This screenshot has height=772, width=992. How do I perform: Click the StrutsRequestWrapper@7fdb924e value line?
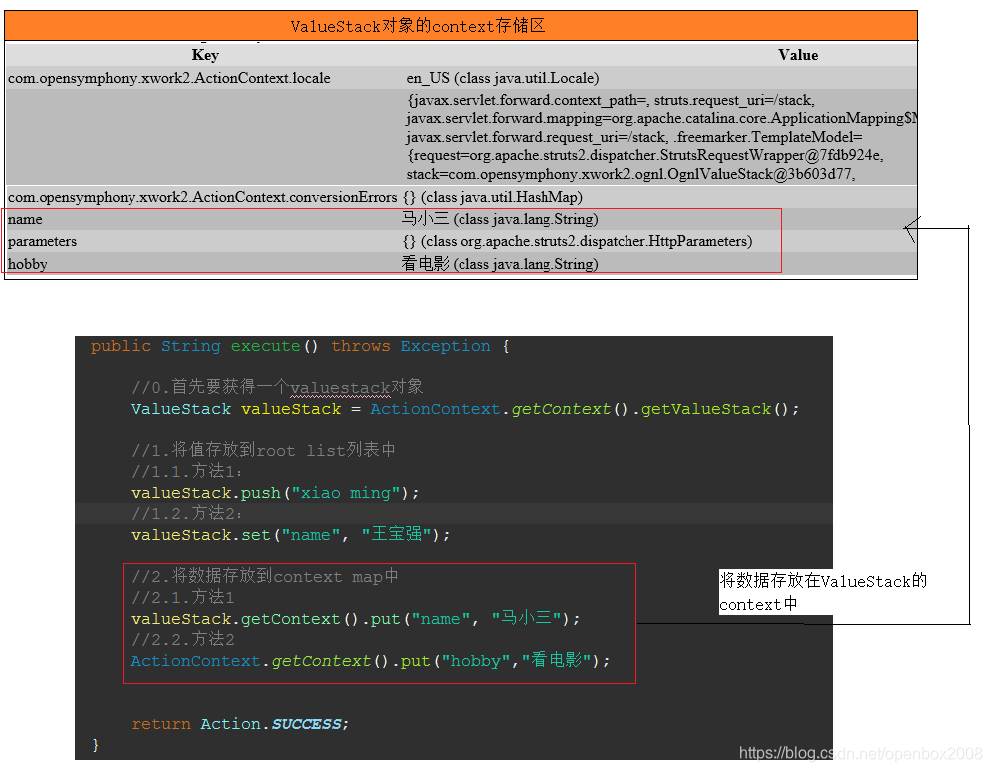pyautogui.click(x=646, y=155)
